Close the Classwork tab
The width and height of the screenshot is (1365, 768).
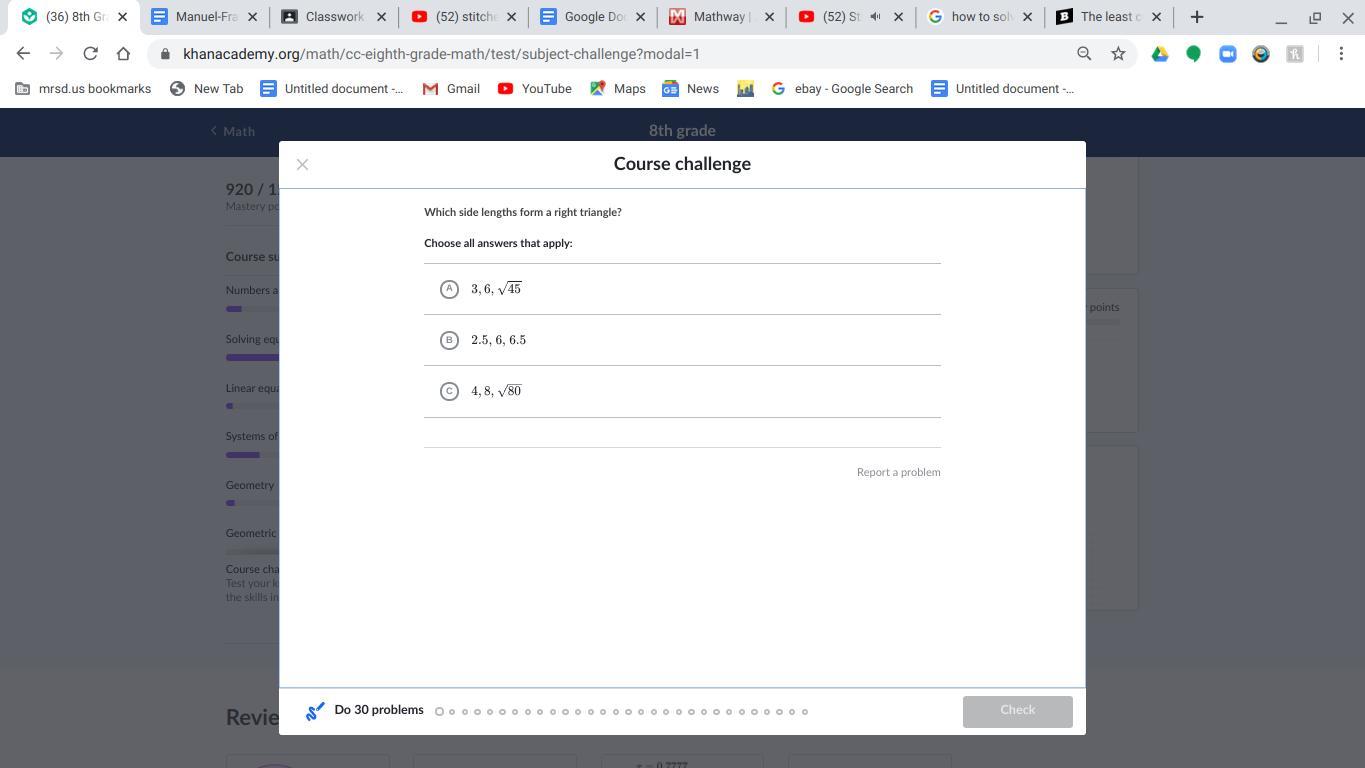click(381, 17)
